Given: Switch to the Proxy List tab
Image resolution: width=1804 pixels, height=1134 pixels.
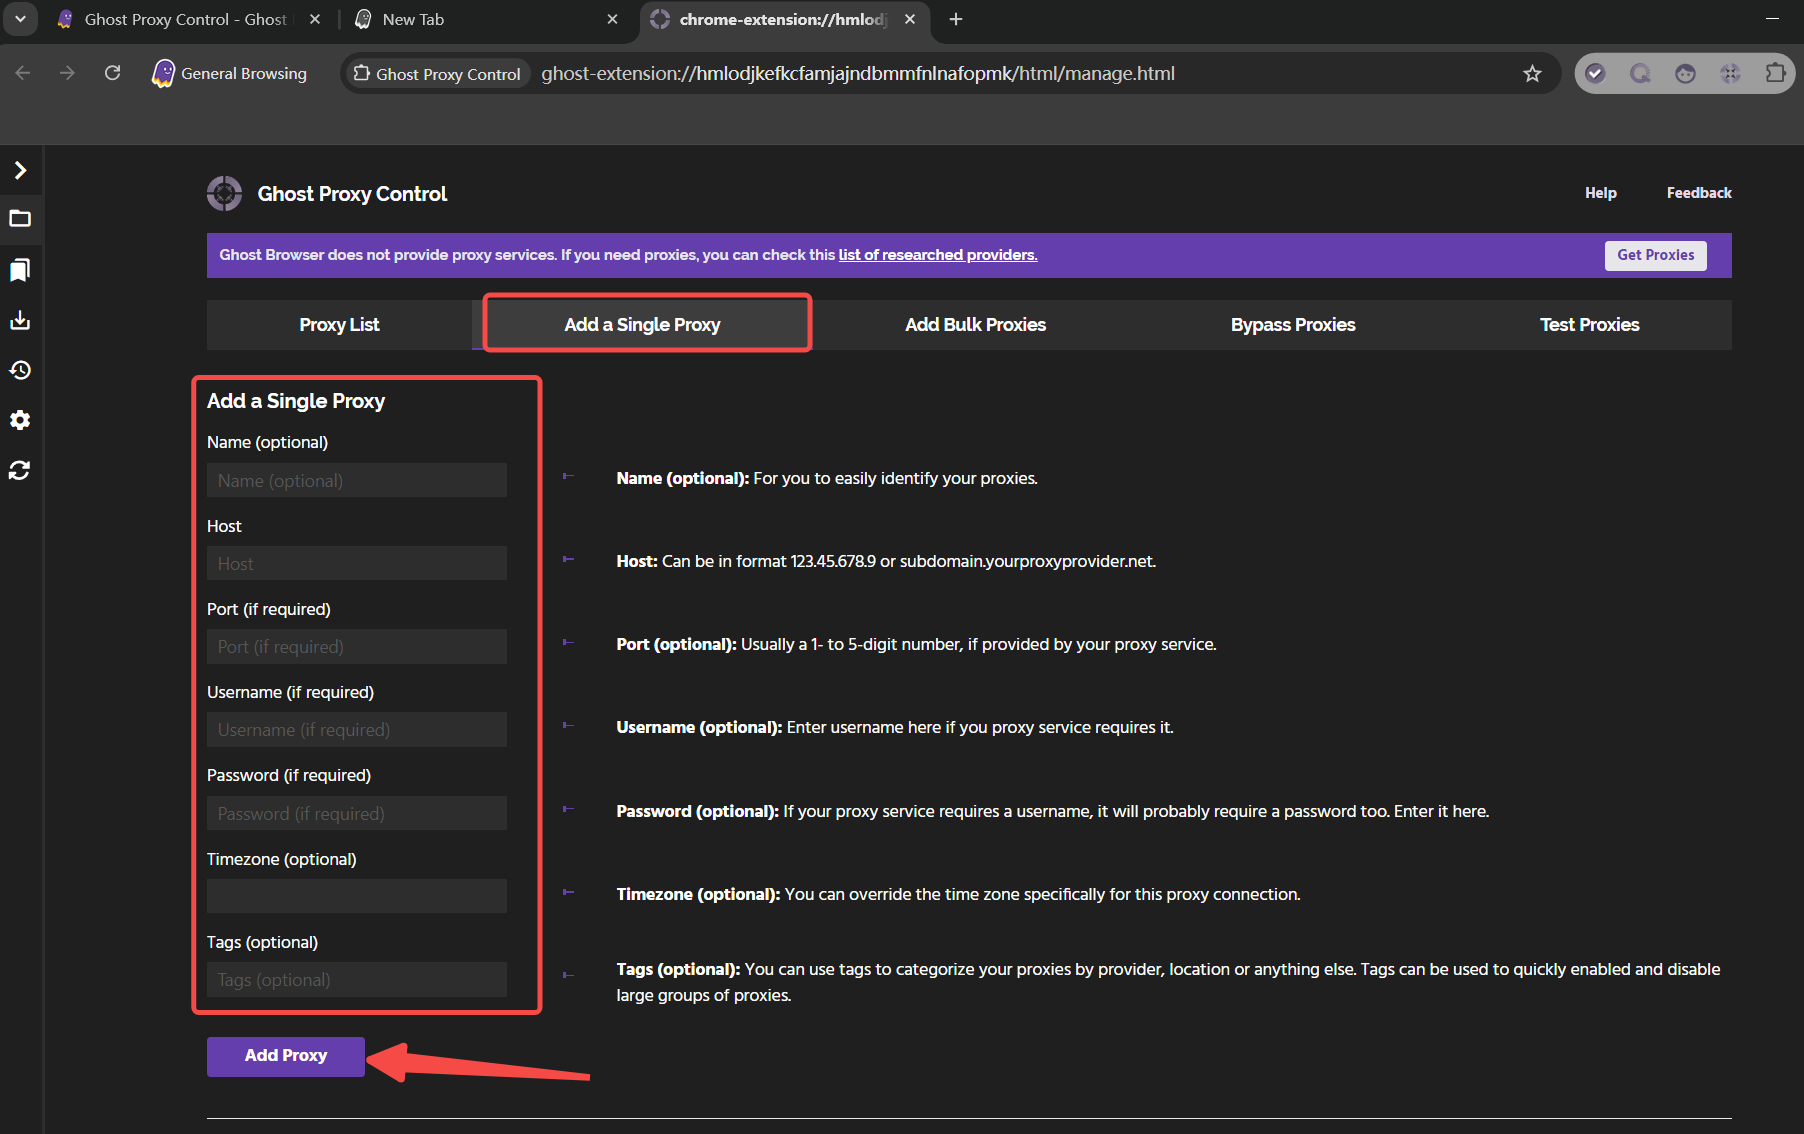Looking at the screenshot, I should (x=339, y=325).
